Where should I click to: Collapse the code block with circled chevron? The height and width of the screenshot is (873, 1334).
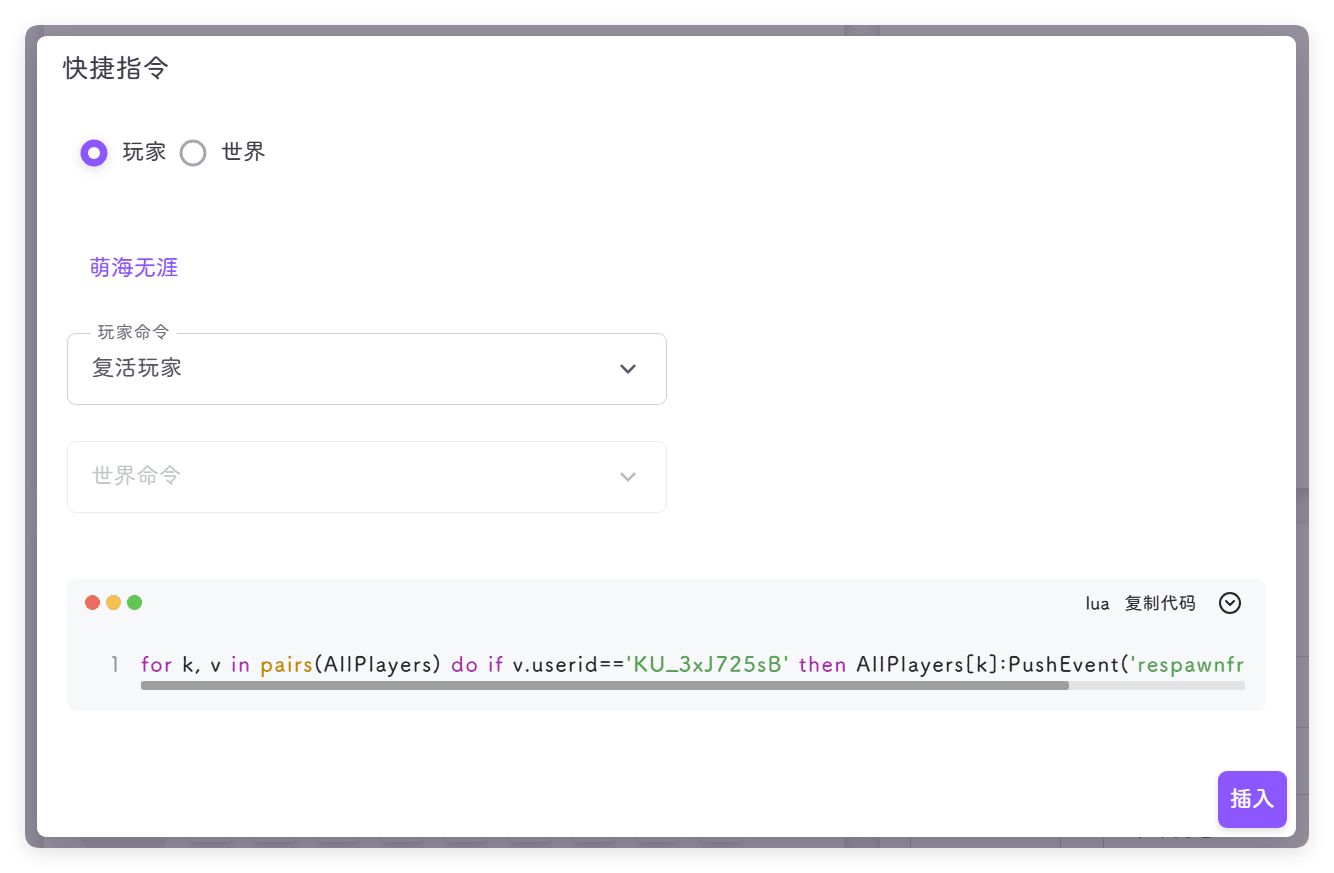1230,603
